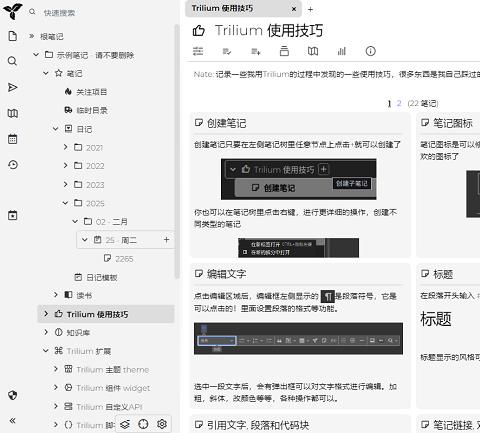Click the jump-to-note send icon
Viewport: 480px width, 433px height.
tap(12, 87)
